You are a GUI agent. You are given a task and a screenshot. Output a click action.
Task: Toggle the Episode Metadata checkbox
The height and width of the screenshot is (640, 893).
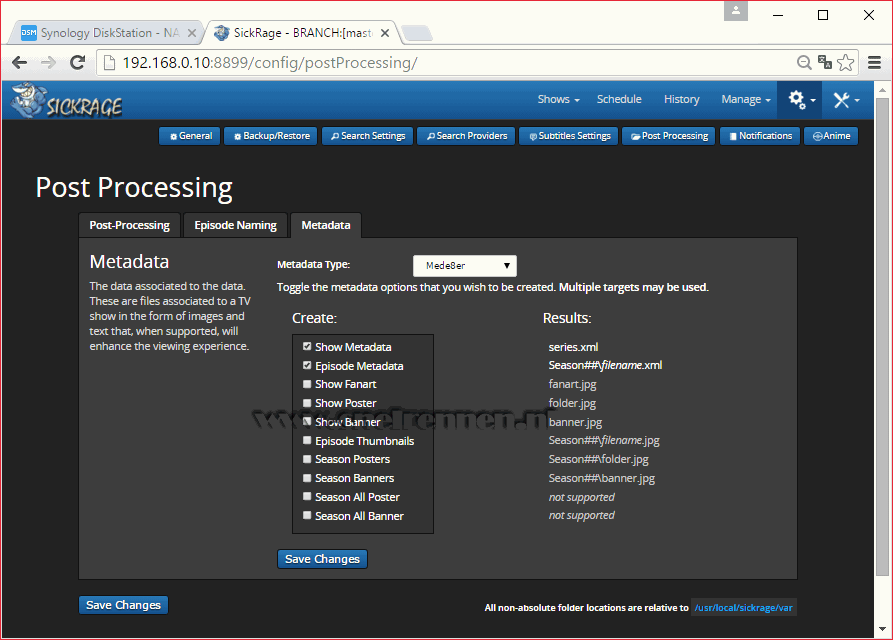[307, 366]
